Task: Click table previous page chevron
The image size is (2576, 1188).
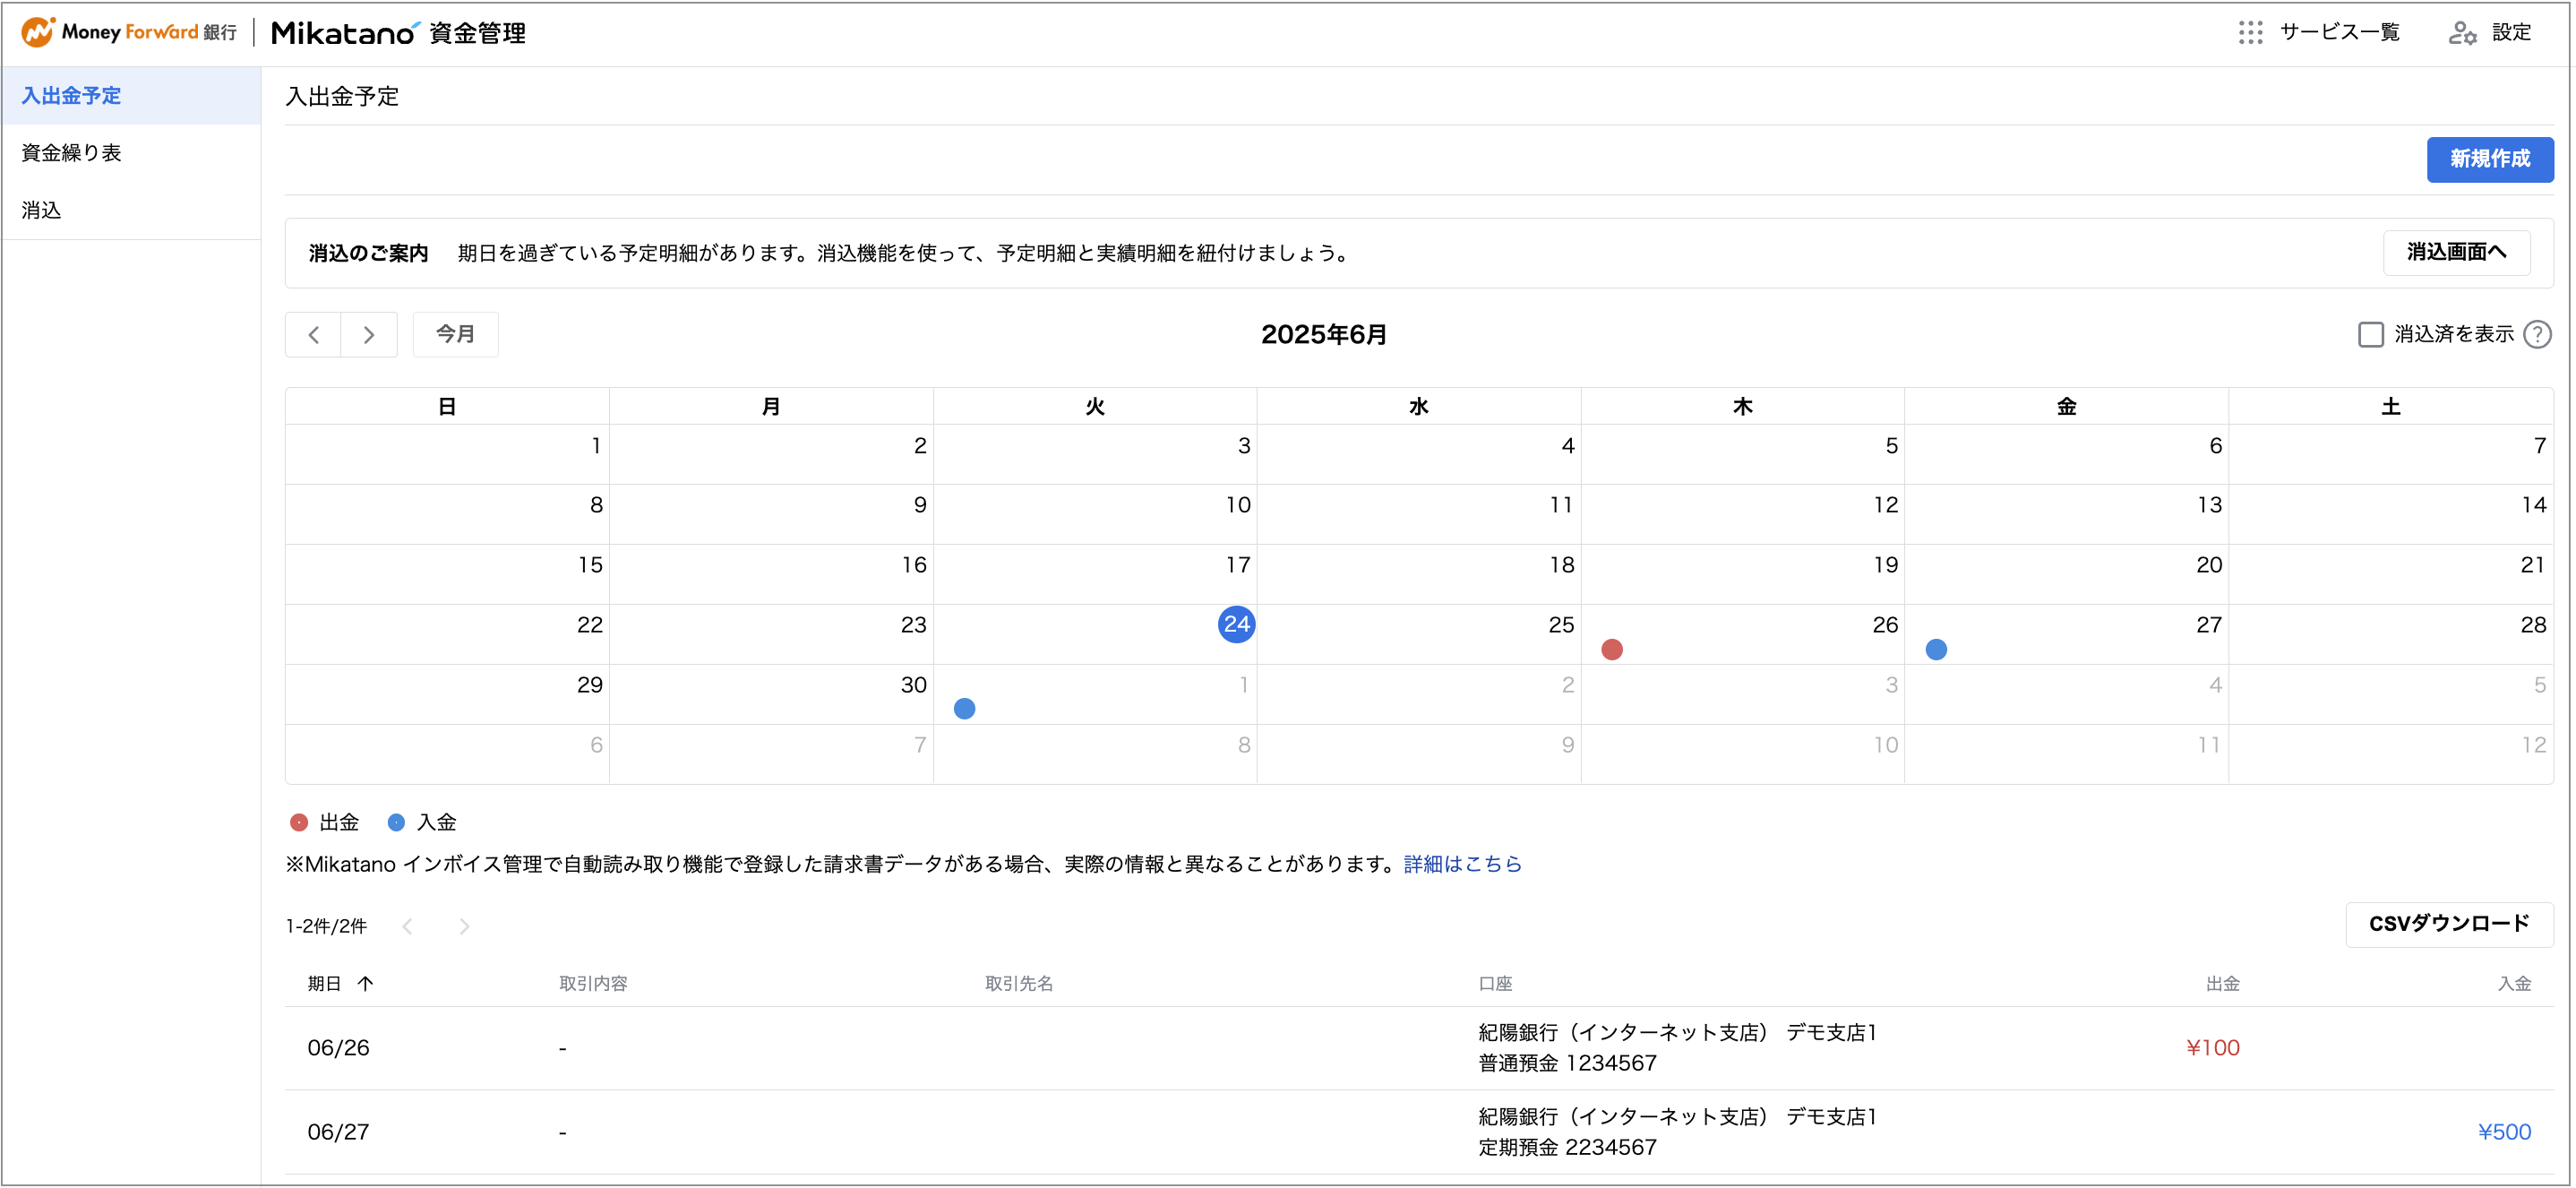Action: coord(408,927)
